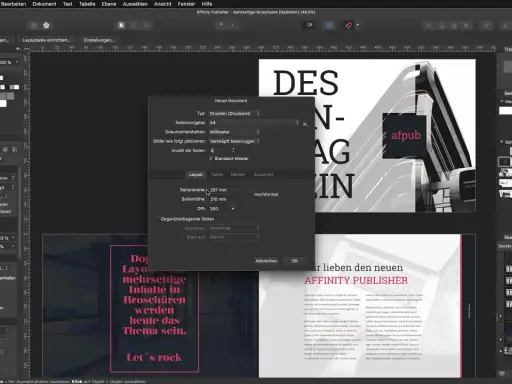
Task: Toggle the Standard-Master checkbox
Action: 211,158
